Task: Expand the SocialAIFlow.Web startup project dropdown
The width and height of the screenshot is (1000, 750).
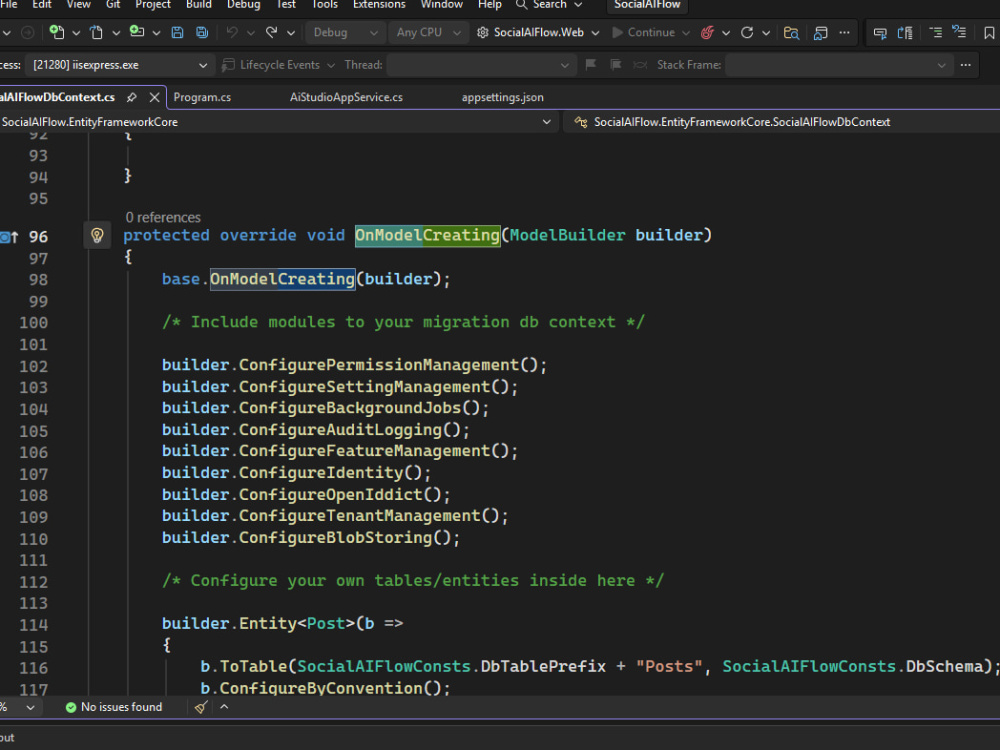Action: pyautogui.click(x=595, y=33)
